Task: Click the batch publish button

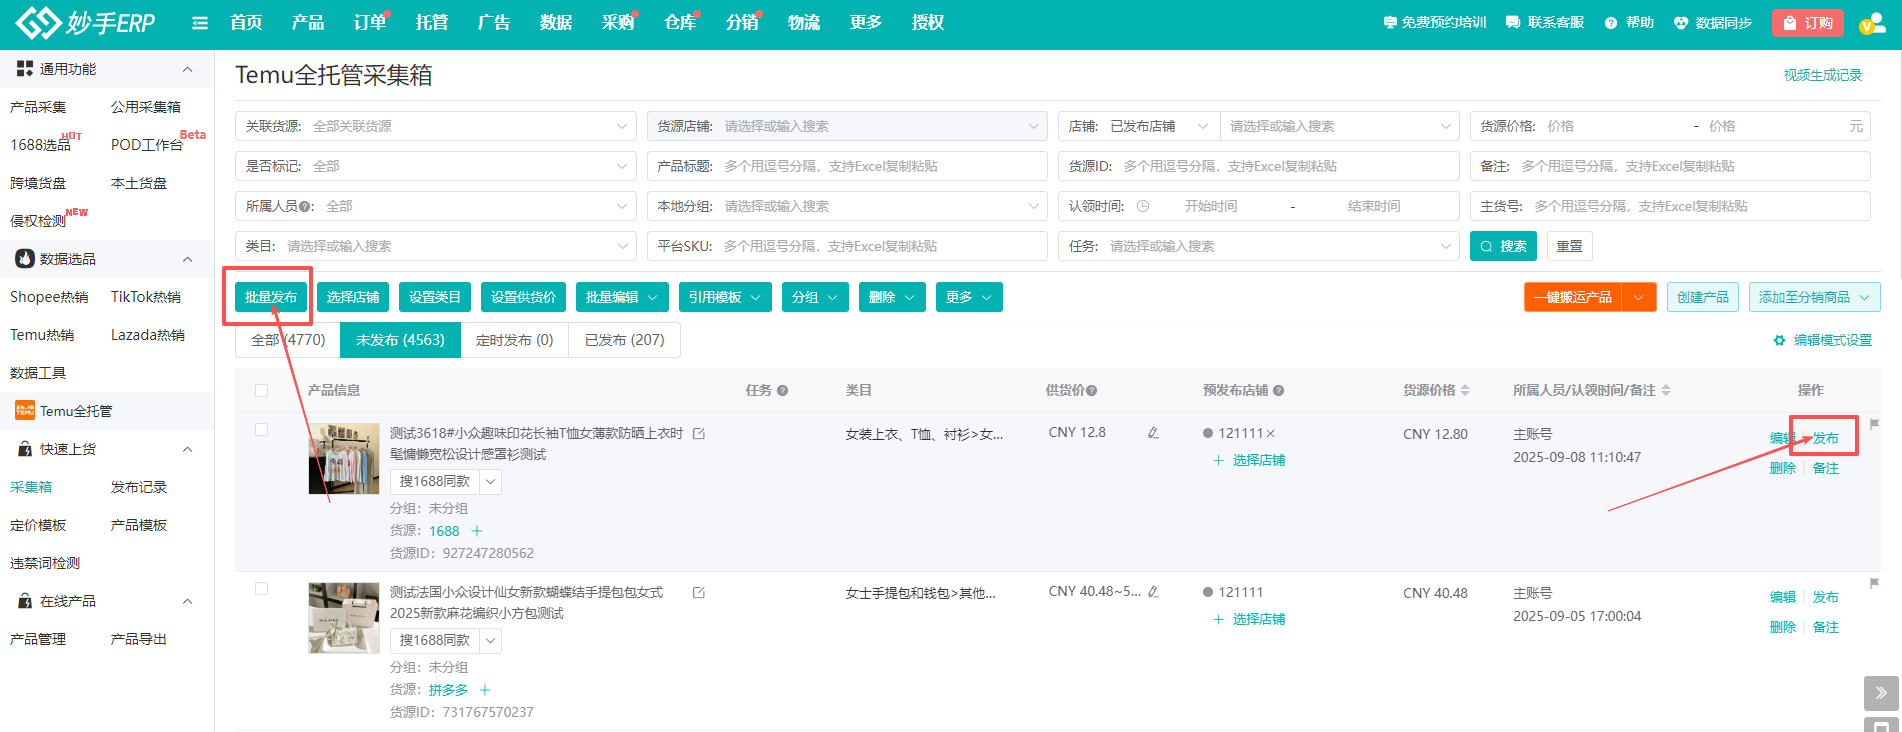Action: click(x=271, y=297)
